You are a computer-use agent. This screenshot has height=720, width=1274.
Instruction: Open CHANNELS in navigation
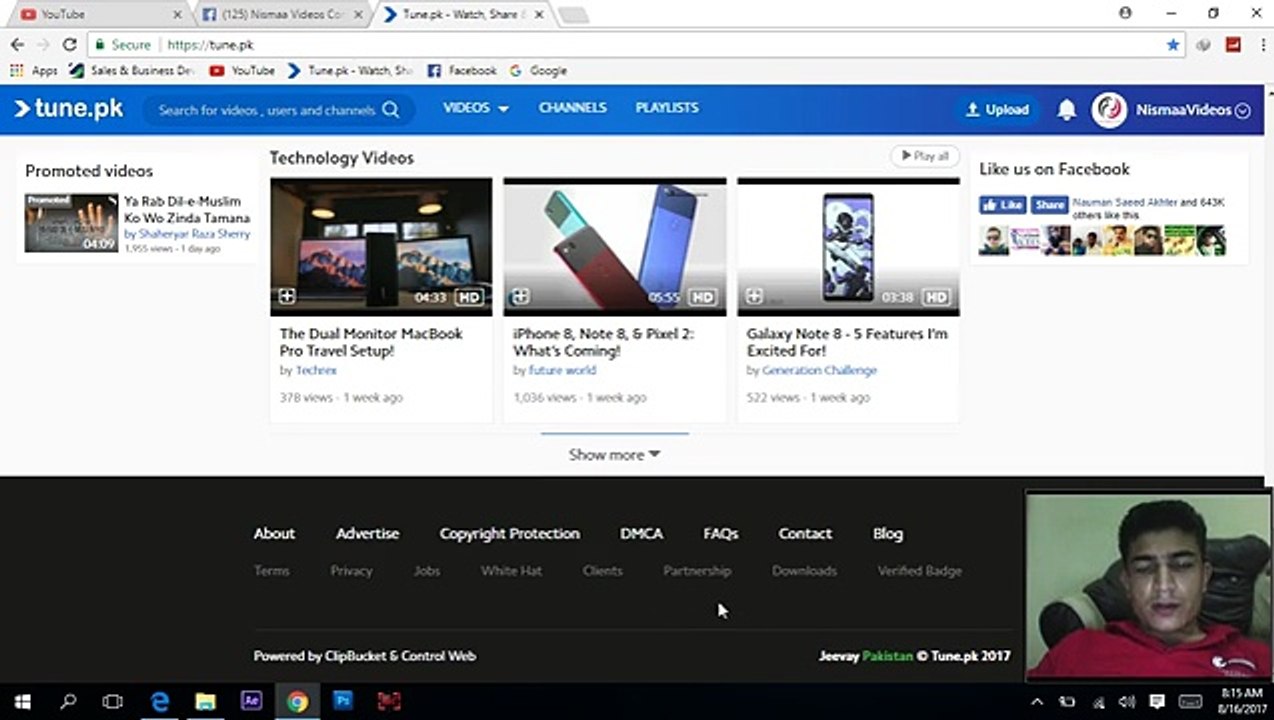point(572,108)
